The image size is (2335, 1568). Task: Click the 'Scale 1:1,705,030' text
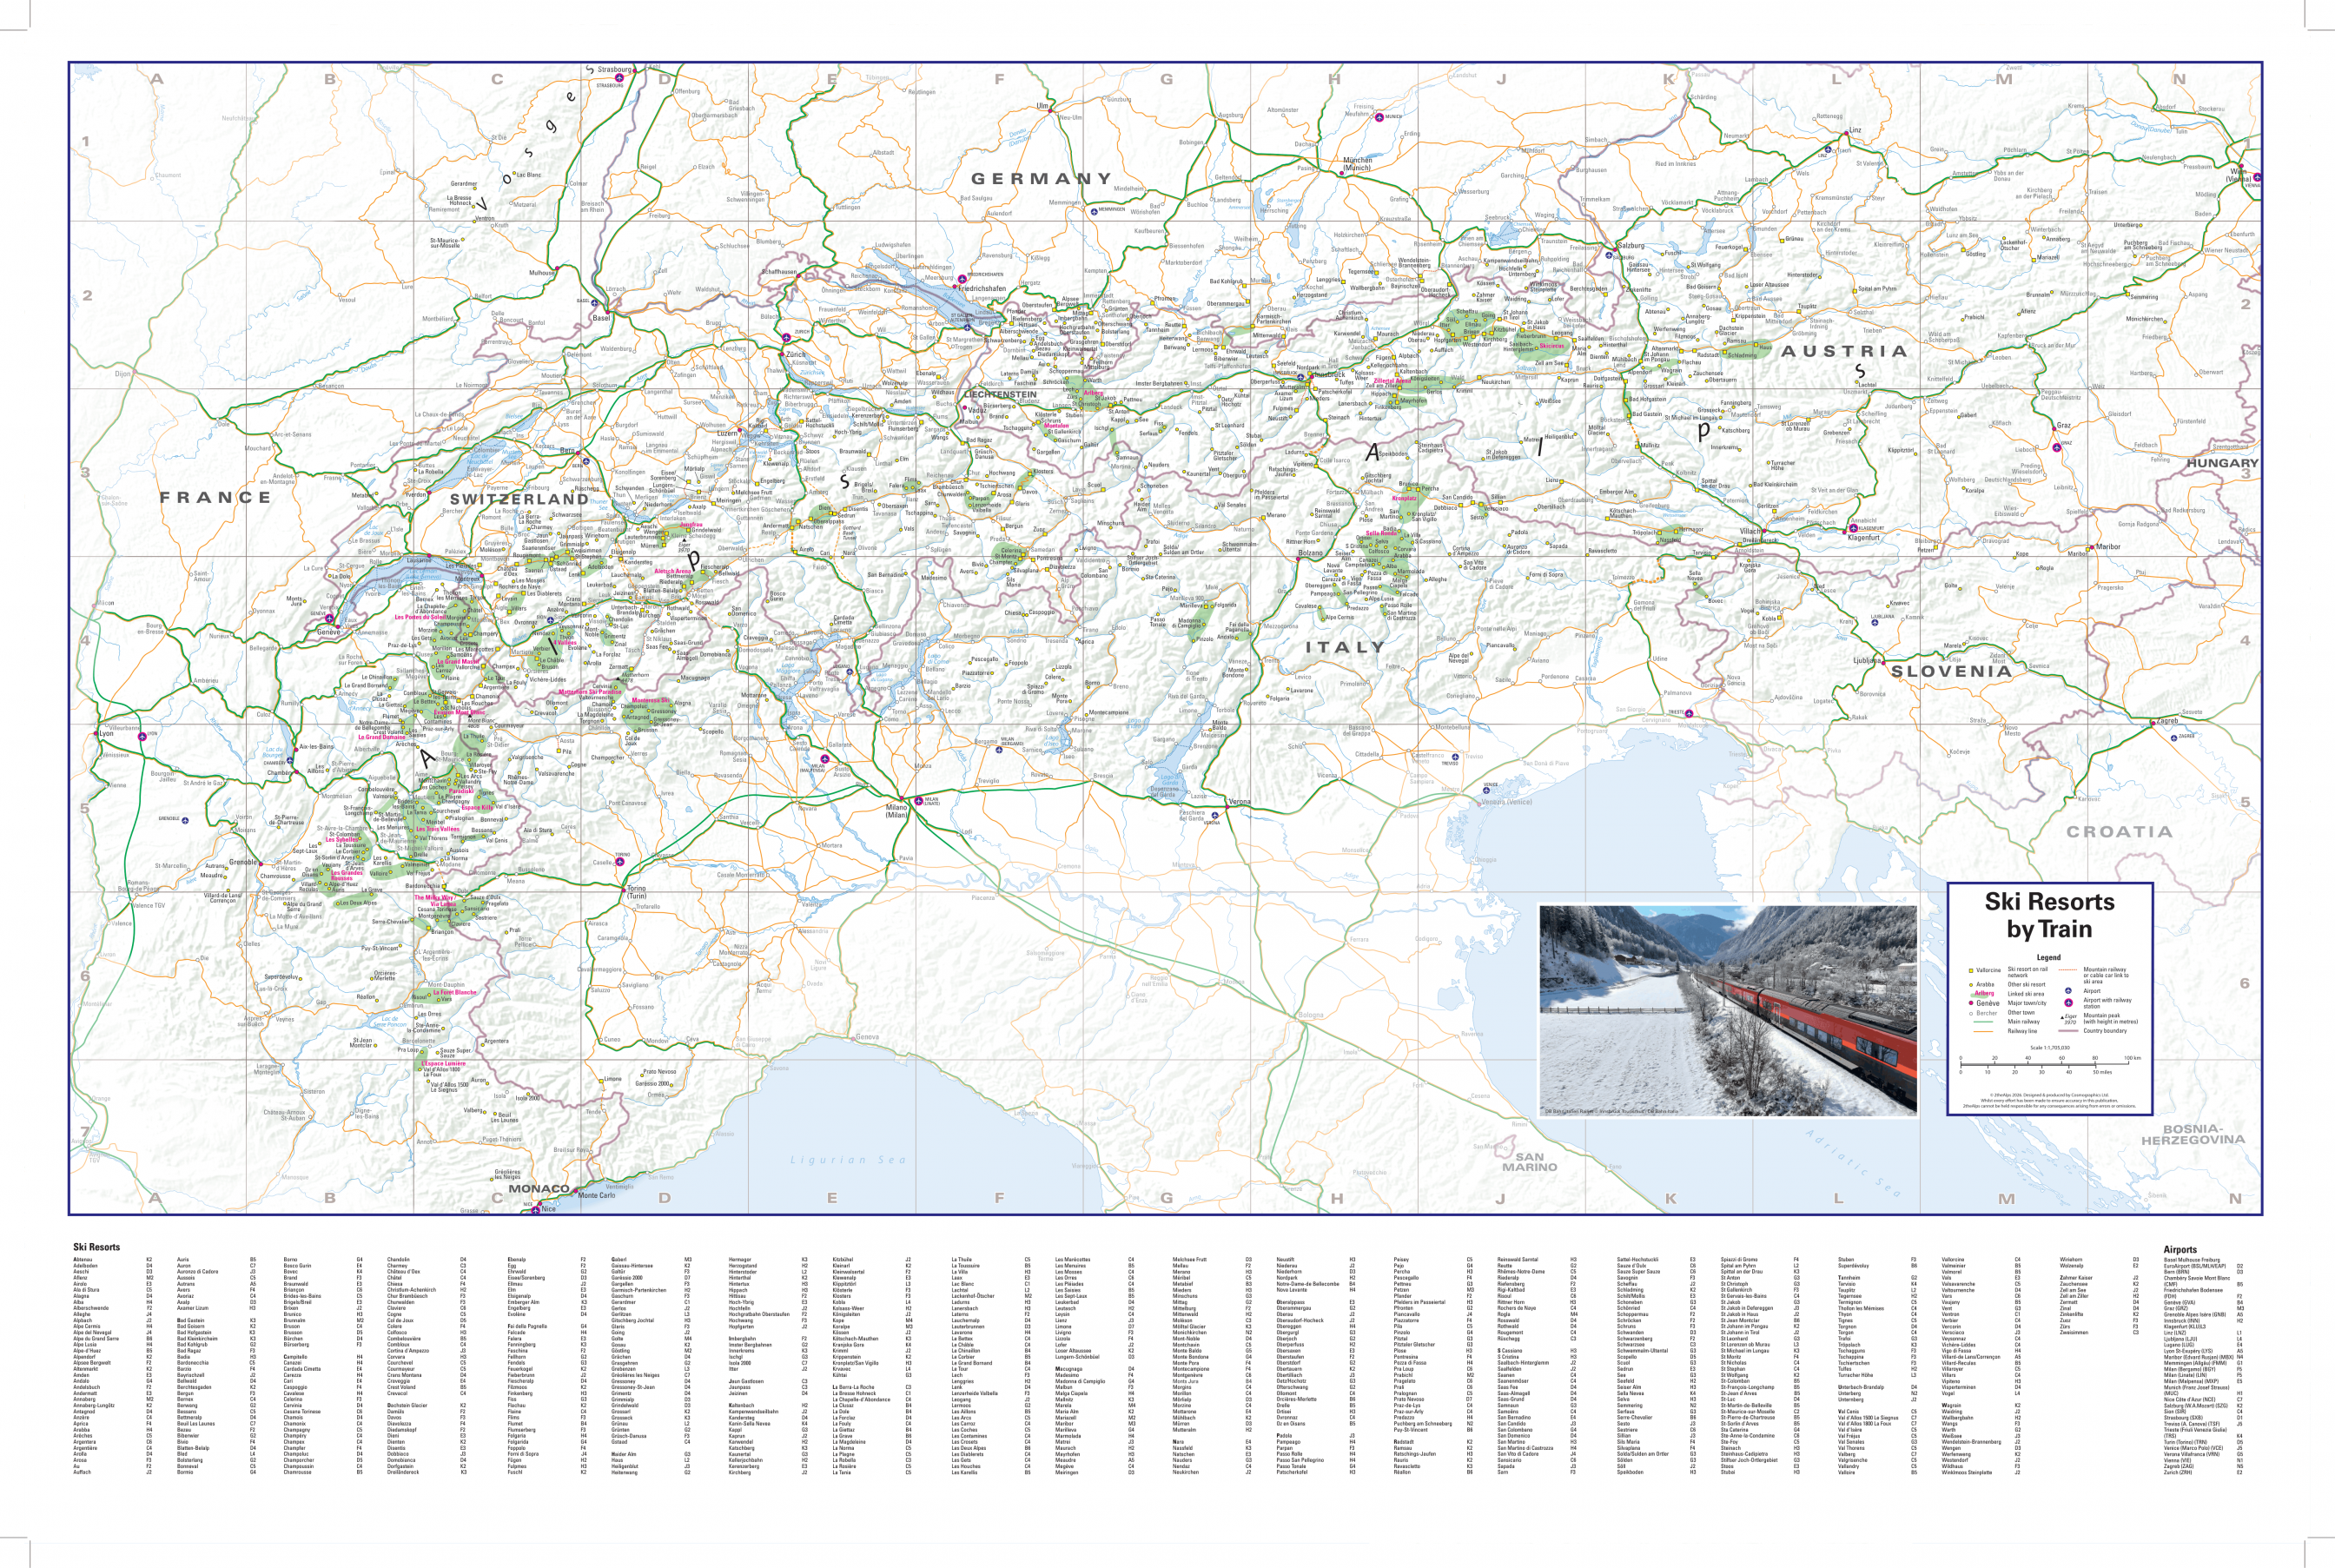coord(2051,1047)
